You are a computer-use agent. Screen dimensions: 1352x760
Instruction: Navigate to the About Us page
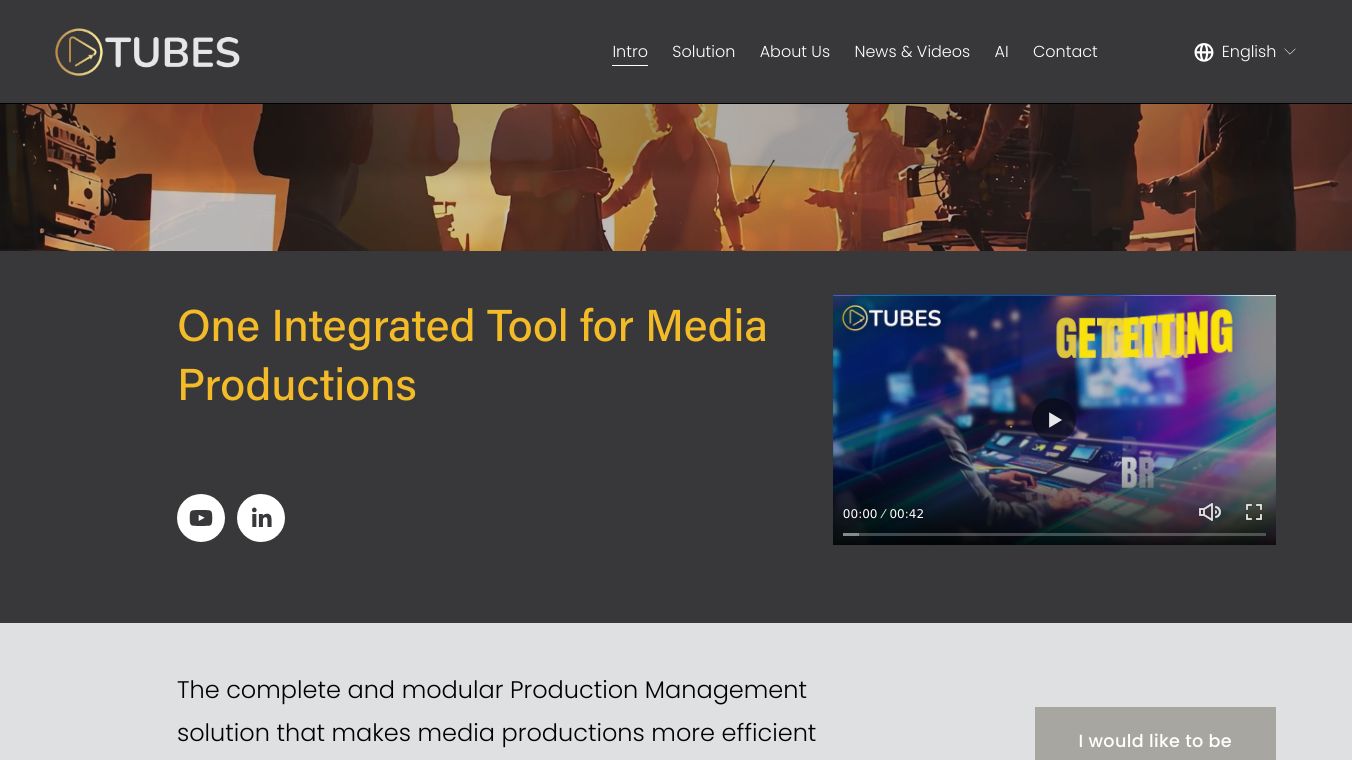794,52
